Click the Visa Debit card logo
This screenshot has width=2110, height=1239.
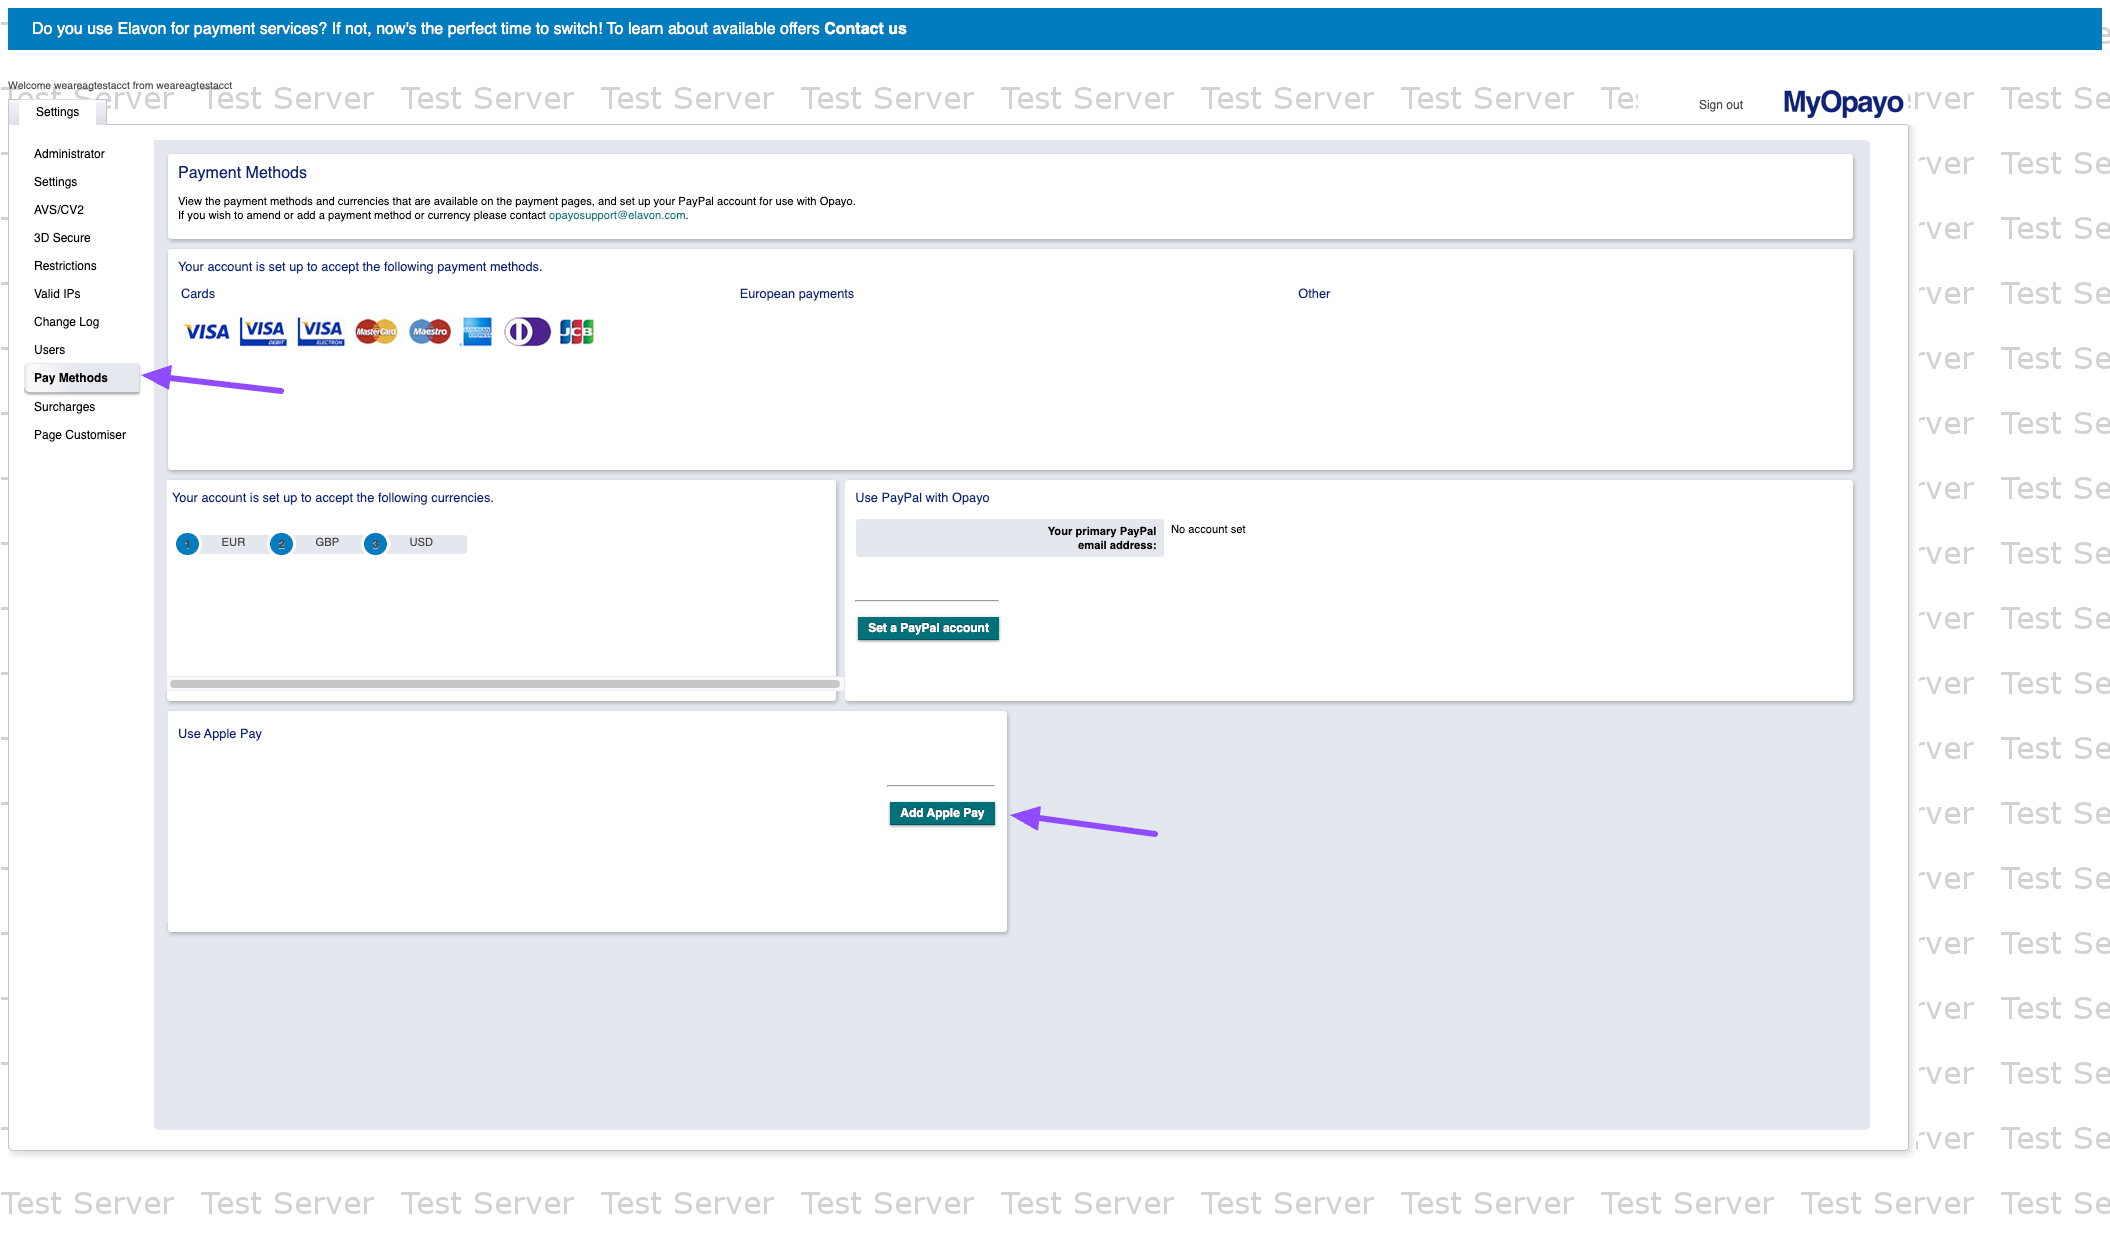(x=264, y=332)
